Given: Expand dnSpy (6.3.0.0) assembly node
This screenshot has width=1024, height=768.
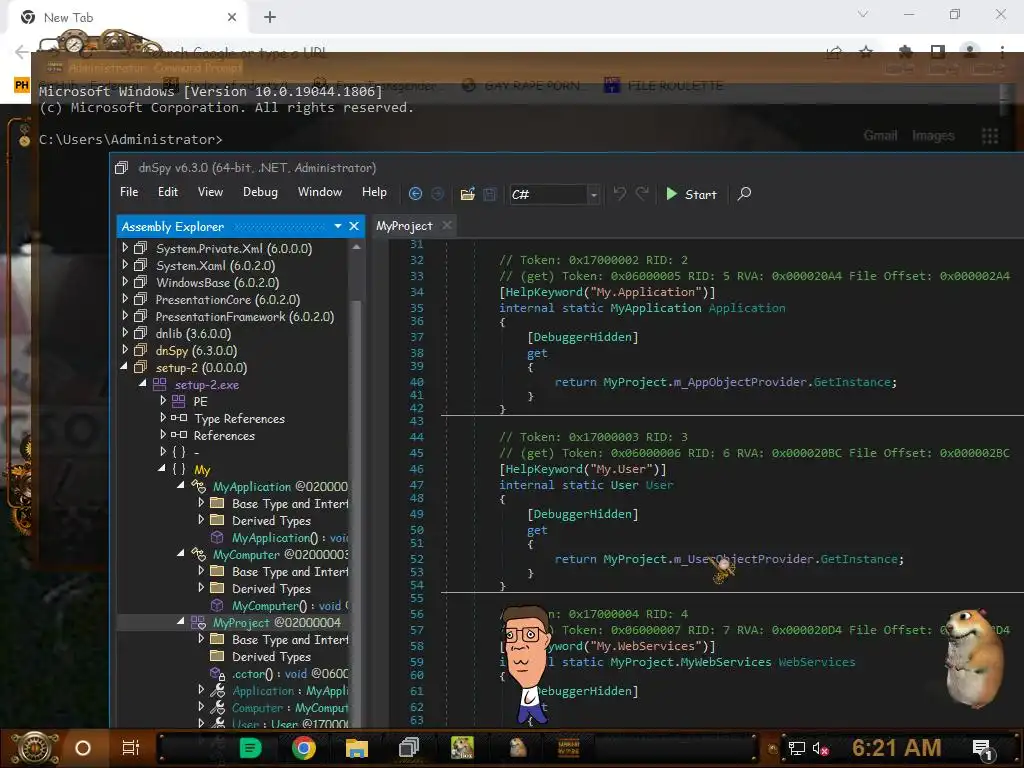Looking at the screenshot, I should click(125, 349).
